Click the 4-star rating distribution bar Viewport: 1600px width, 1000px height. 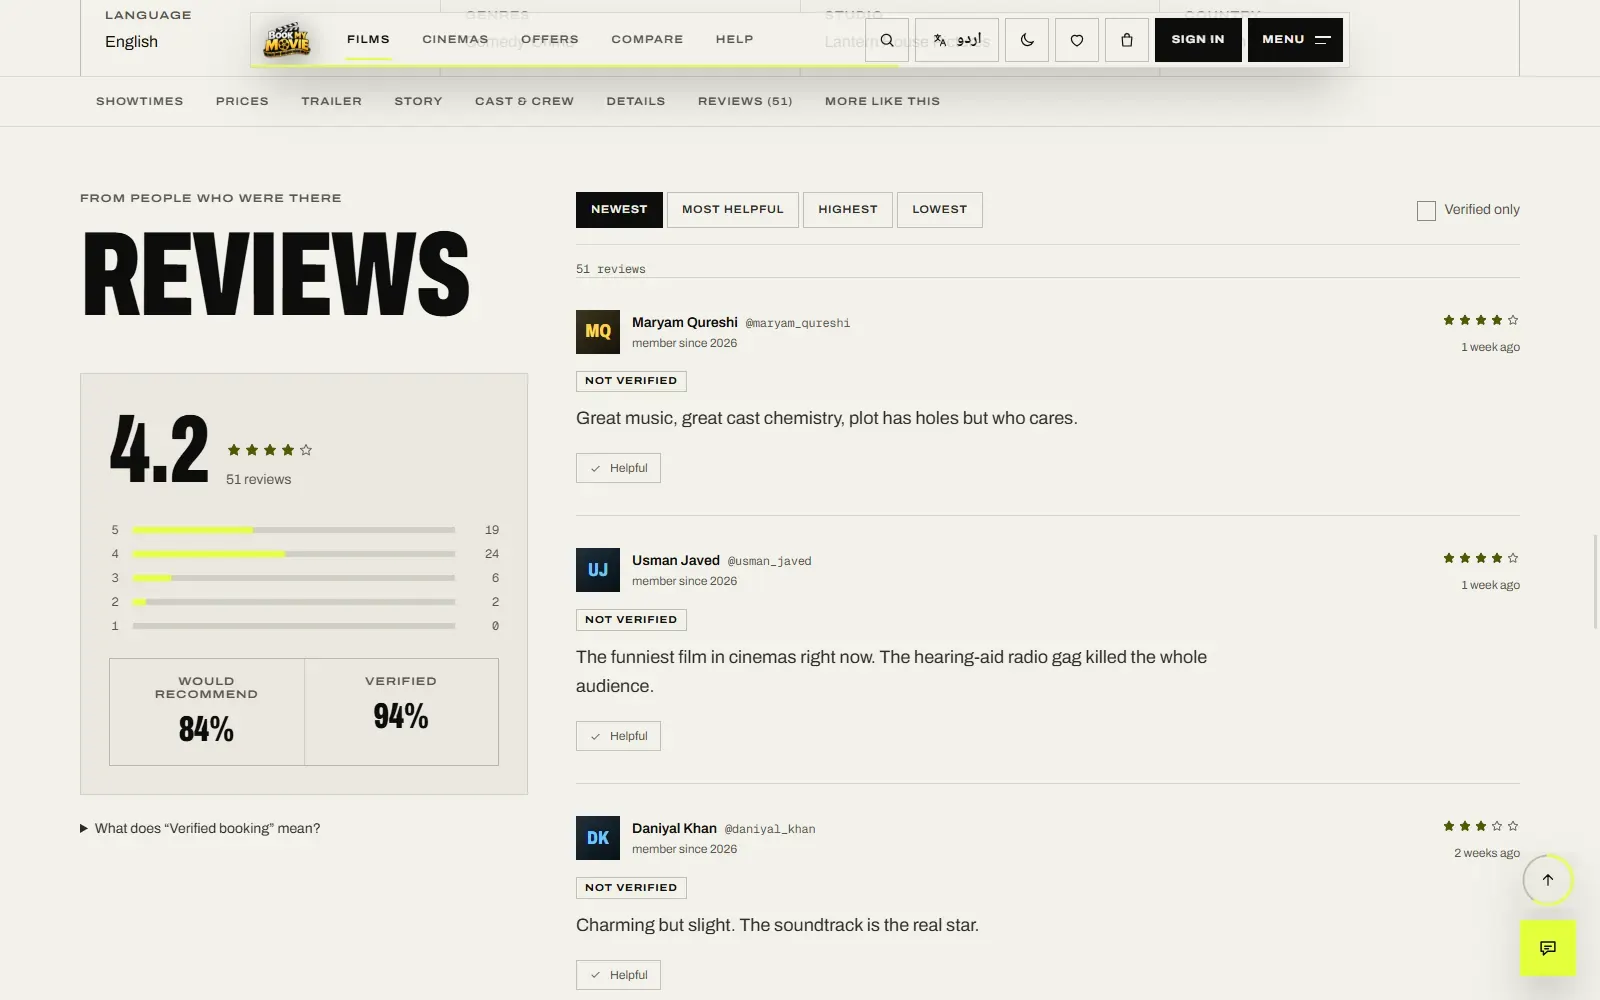(294, 554)
